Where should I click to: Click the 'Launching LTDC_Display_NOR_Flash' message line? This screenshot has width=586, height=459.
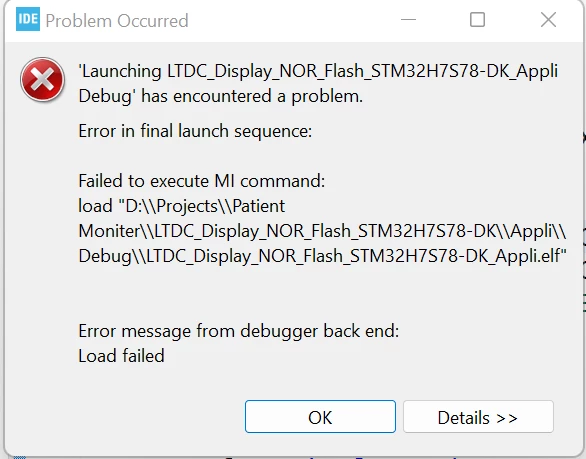click(318, 71)
